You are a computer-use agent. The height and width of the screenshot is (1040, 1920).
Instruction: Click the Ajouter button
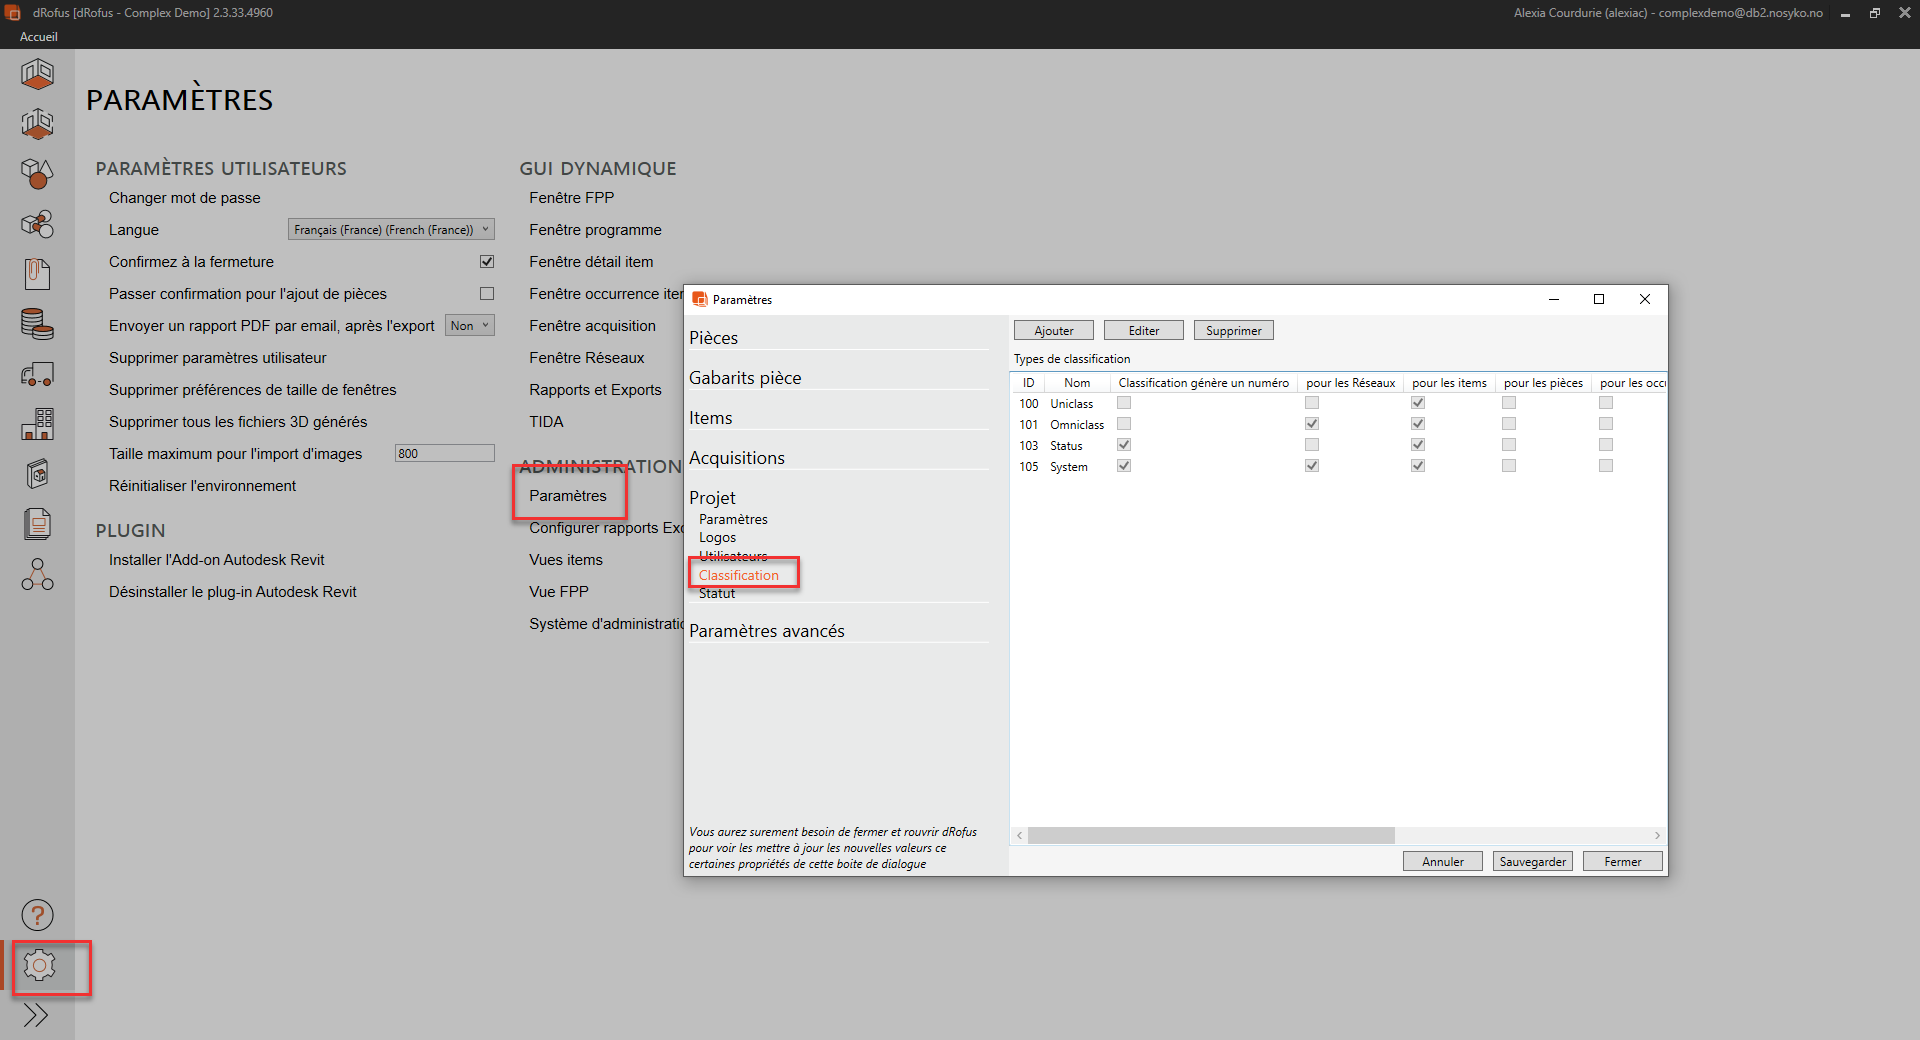tap(1053, 331)
